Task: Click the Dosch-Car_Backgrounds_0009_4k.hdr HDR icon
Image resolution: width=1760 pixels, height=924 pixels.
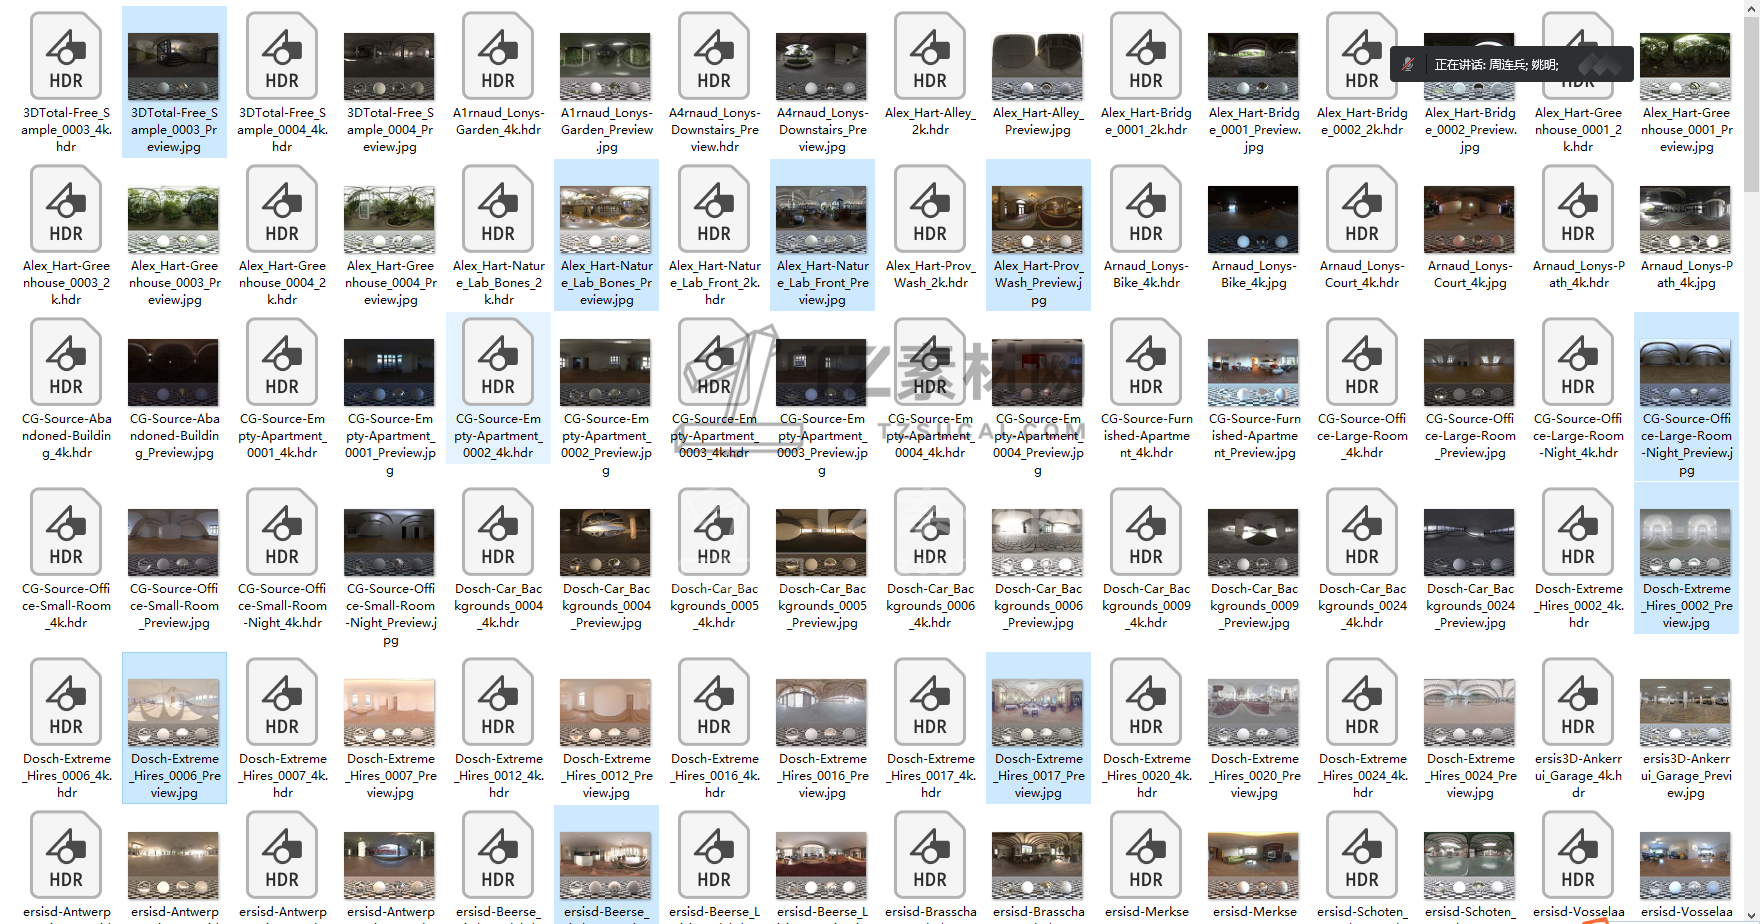Action: pos(1146,532)
